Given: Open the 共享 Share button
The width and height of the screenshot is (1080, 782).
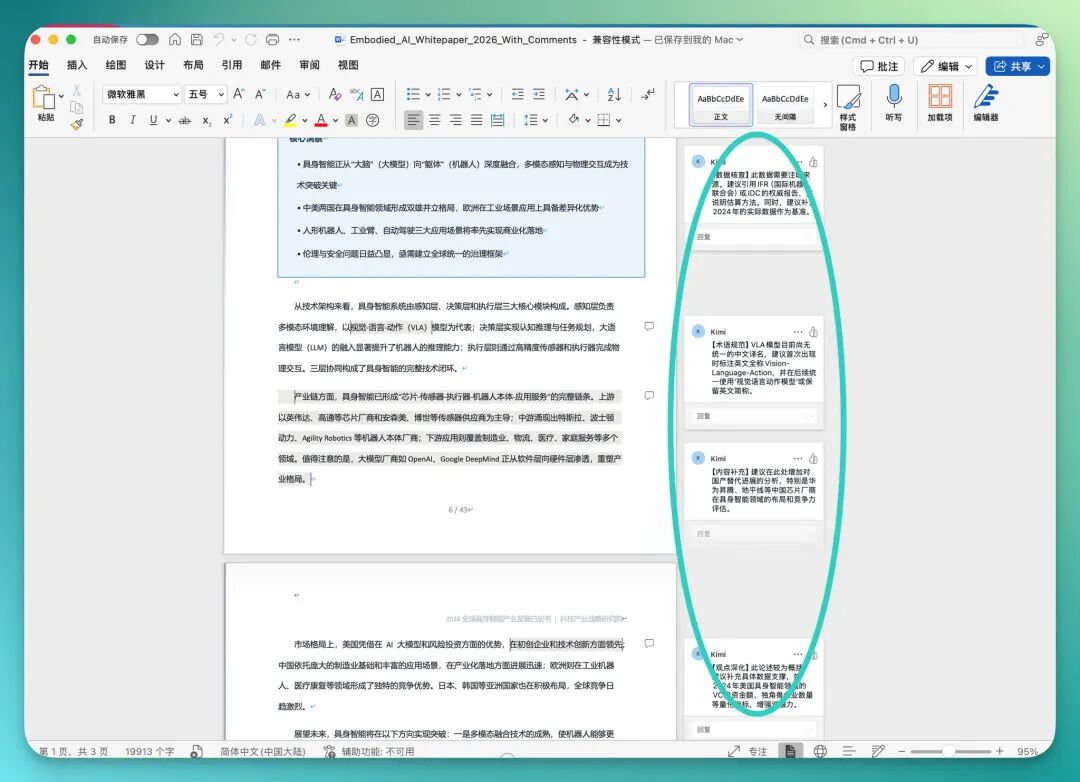Looking at the screenshot, I should [1017, 66].
